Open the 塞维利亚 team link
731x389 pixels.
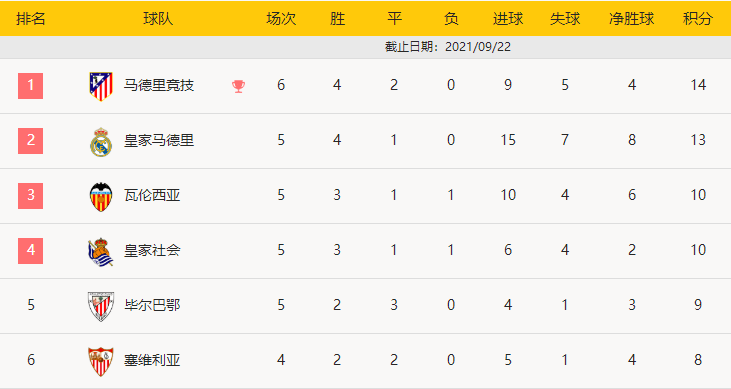click(x=152, y=361)
